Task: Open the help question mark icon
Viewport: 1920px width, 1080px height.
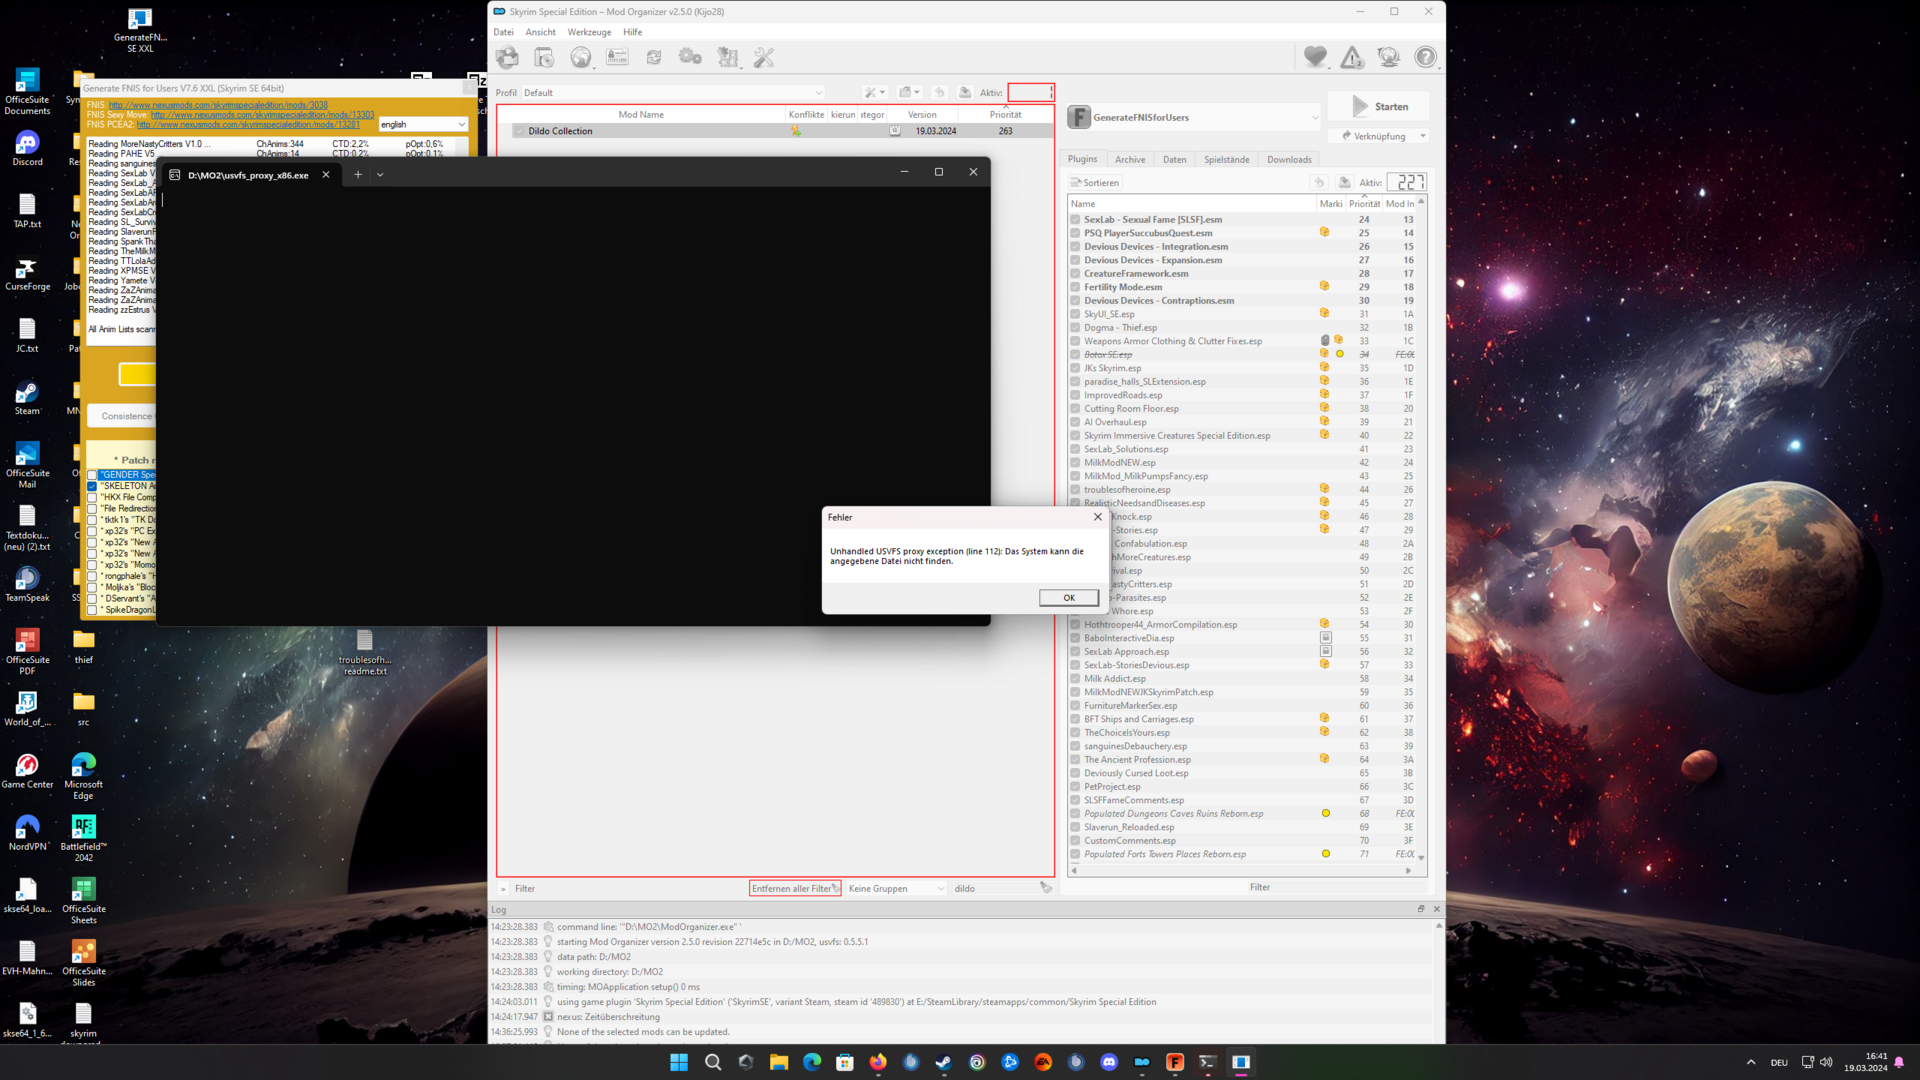Action: pyautogui.click(x=1426, y=57)
